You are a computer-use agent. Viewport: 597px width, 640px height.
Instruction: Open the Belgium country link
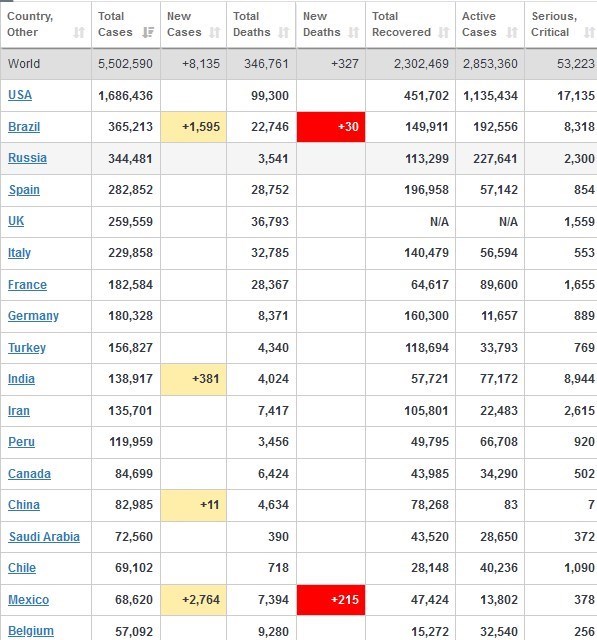tap(31, 631)
